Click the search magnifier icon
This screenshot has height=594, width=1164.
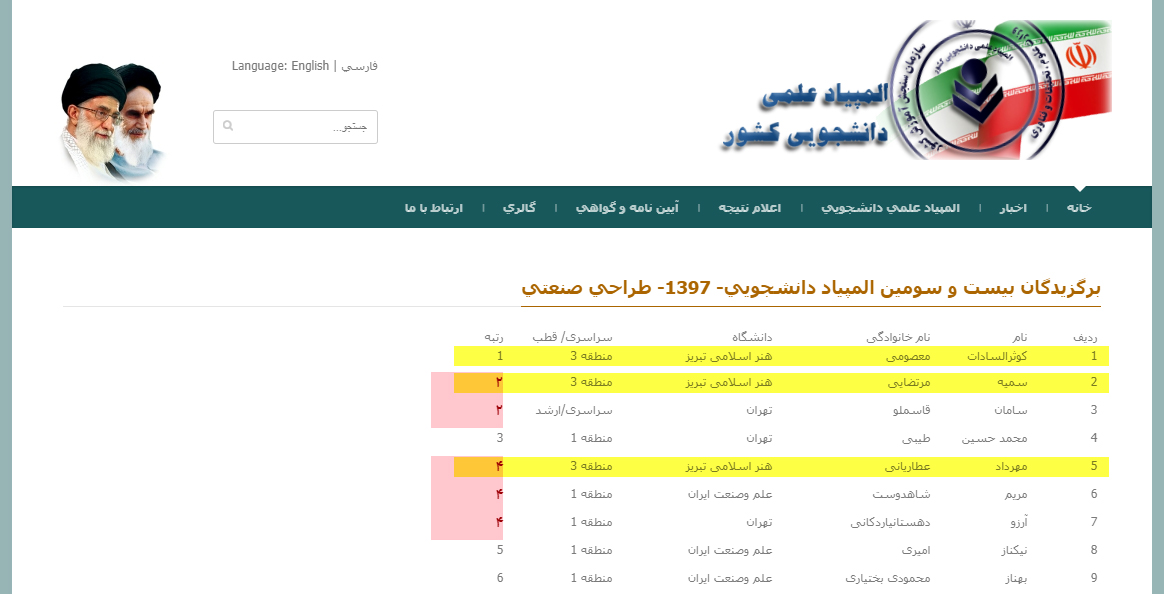coord(228,125)
